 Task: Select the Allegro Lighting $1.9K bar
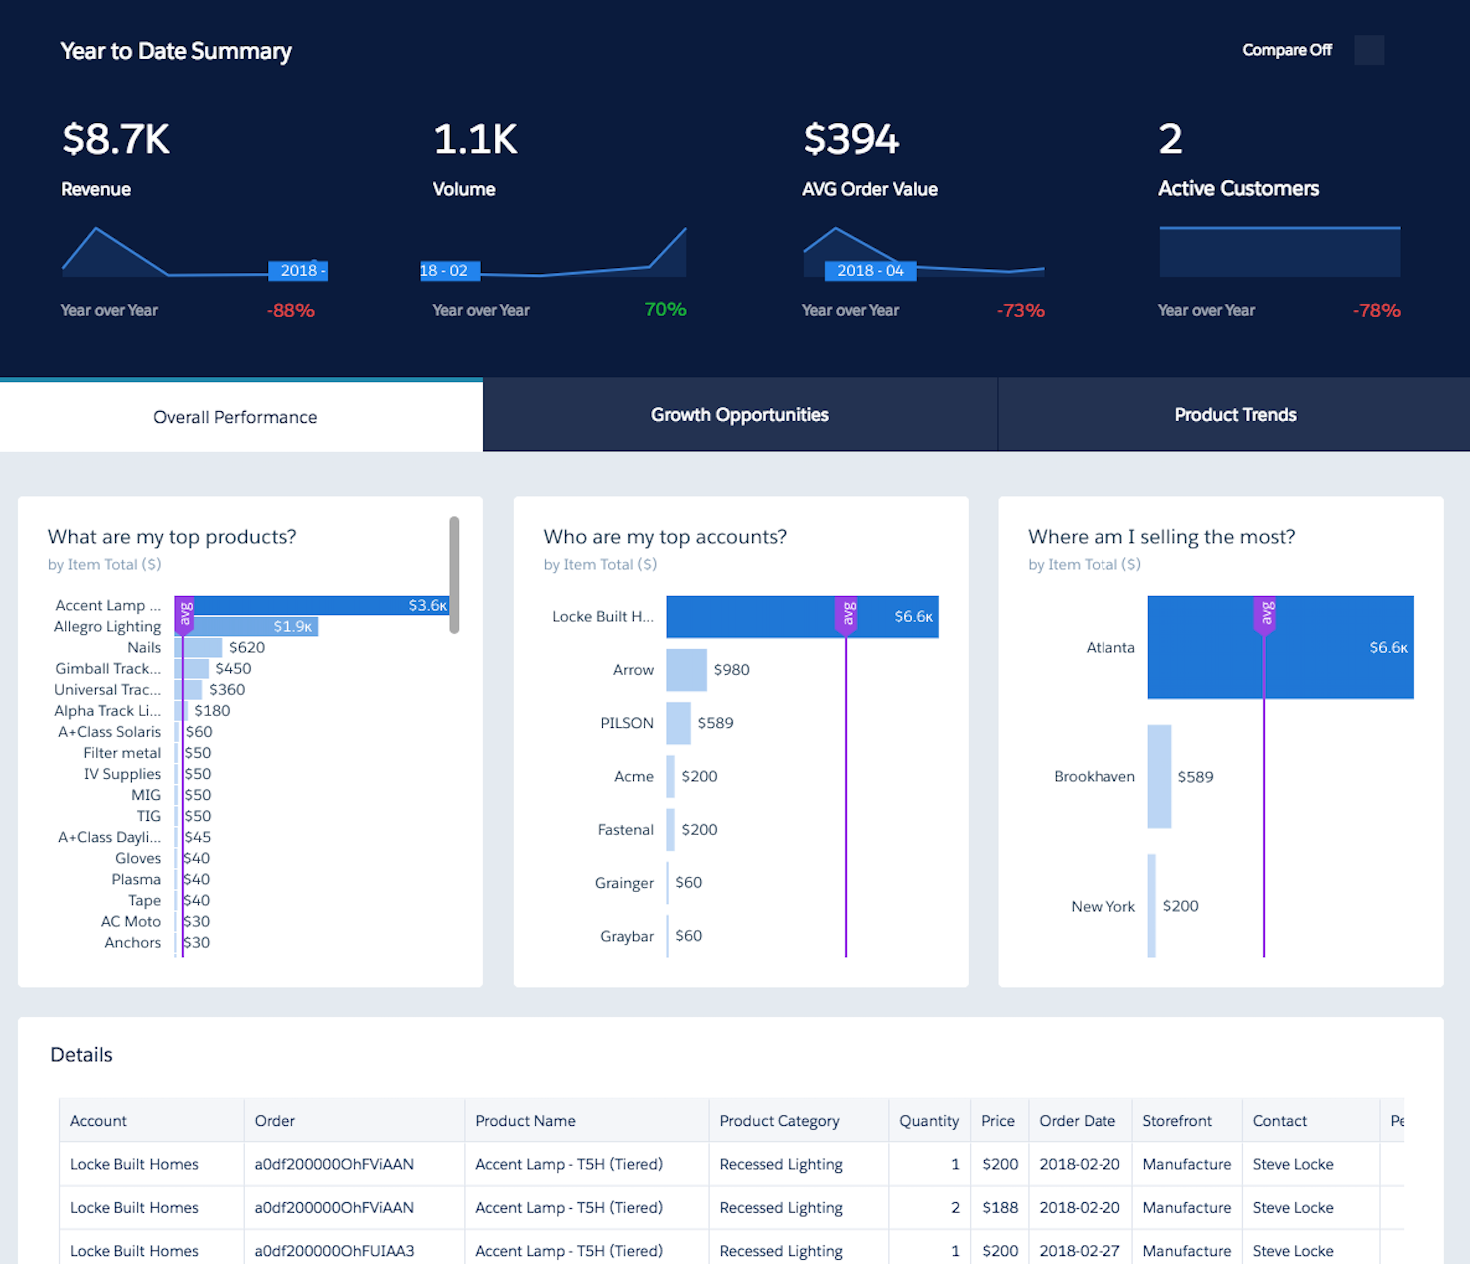(x=250, y=627)
